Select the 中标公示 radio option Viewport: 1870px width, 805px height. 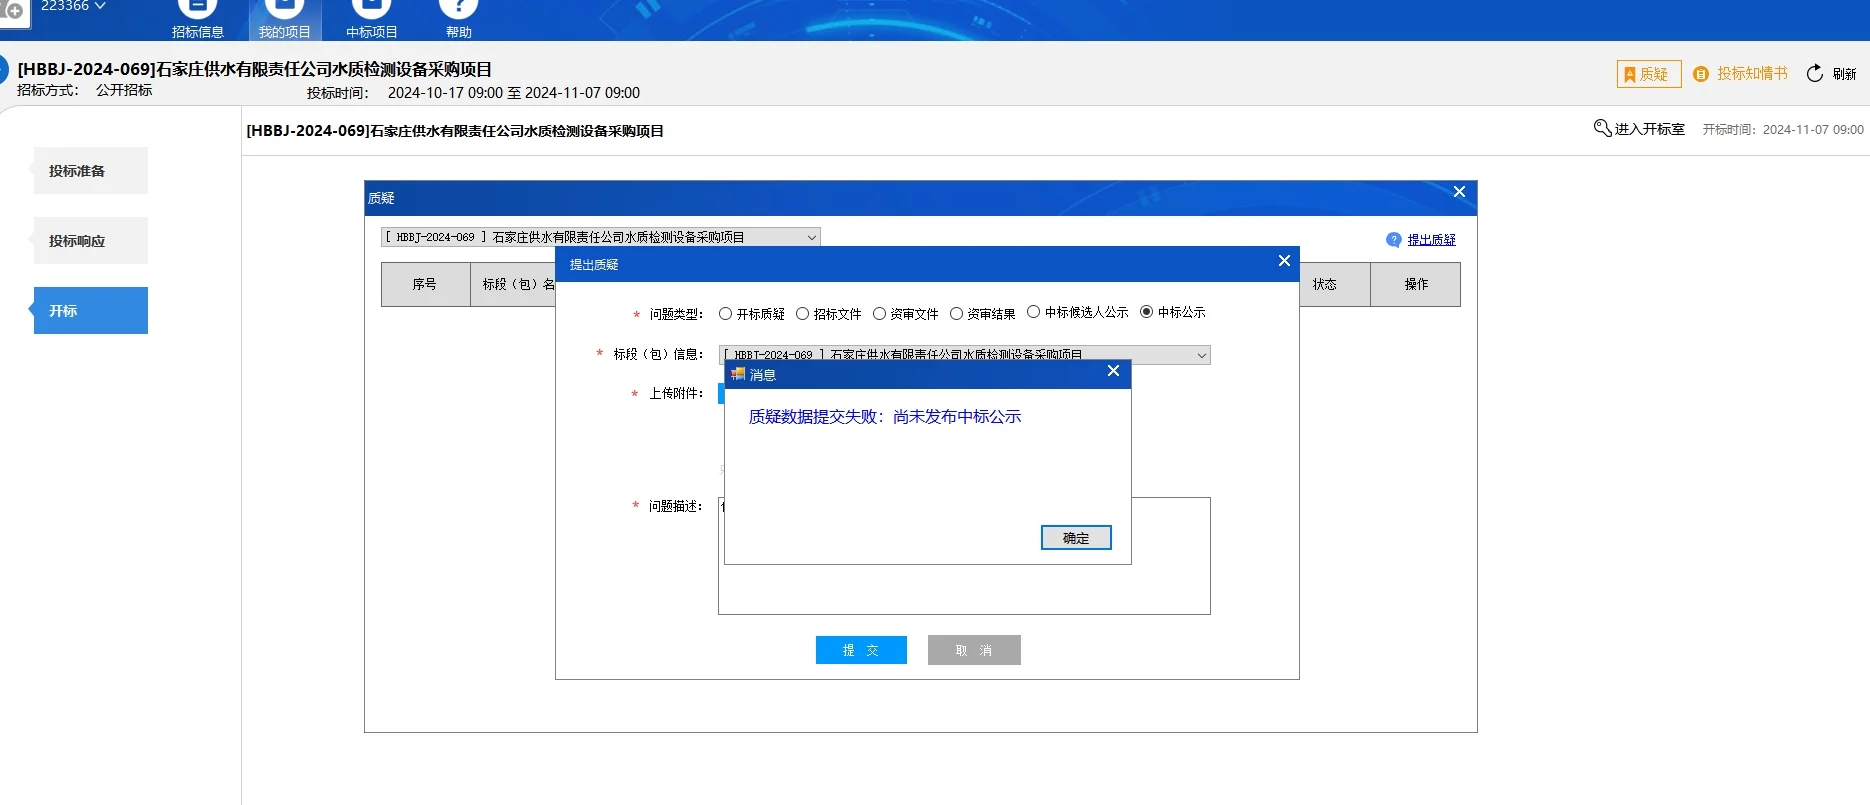(x=1146, y=312)
